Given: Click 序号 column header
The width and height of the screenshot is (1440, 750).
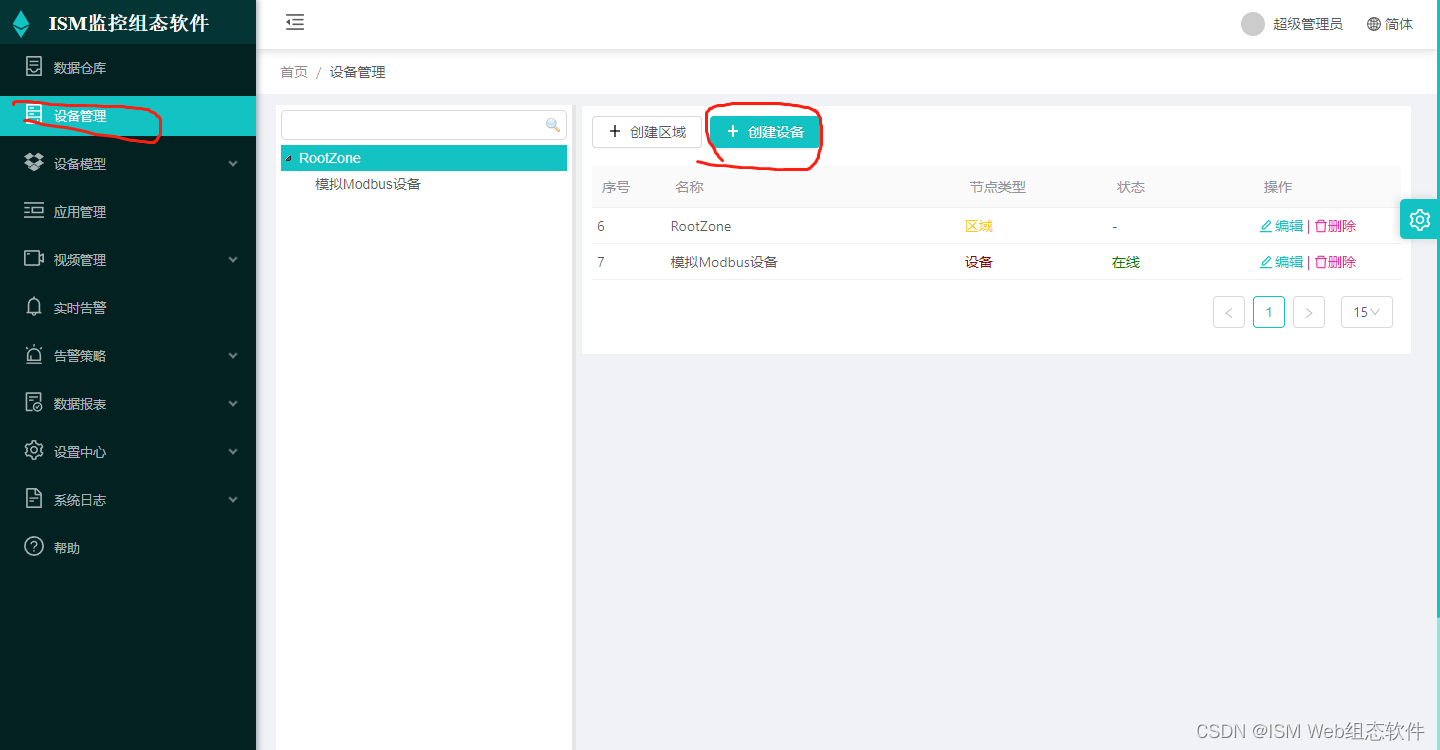Looking at the screenshot, I should pyautogui.click(x=616, y=187).
